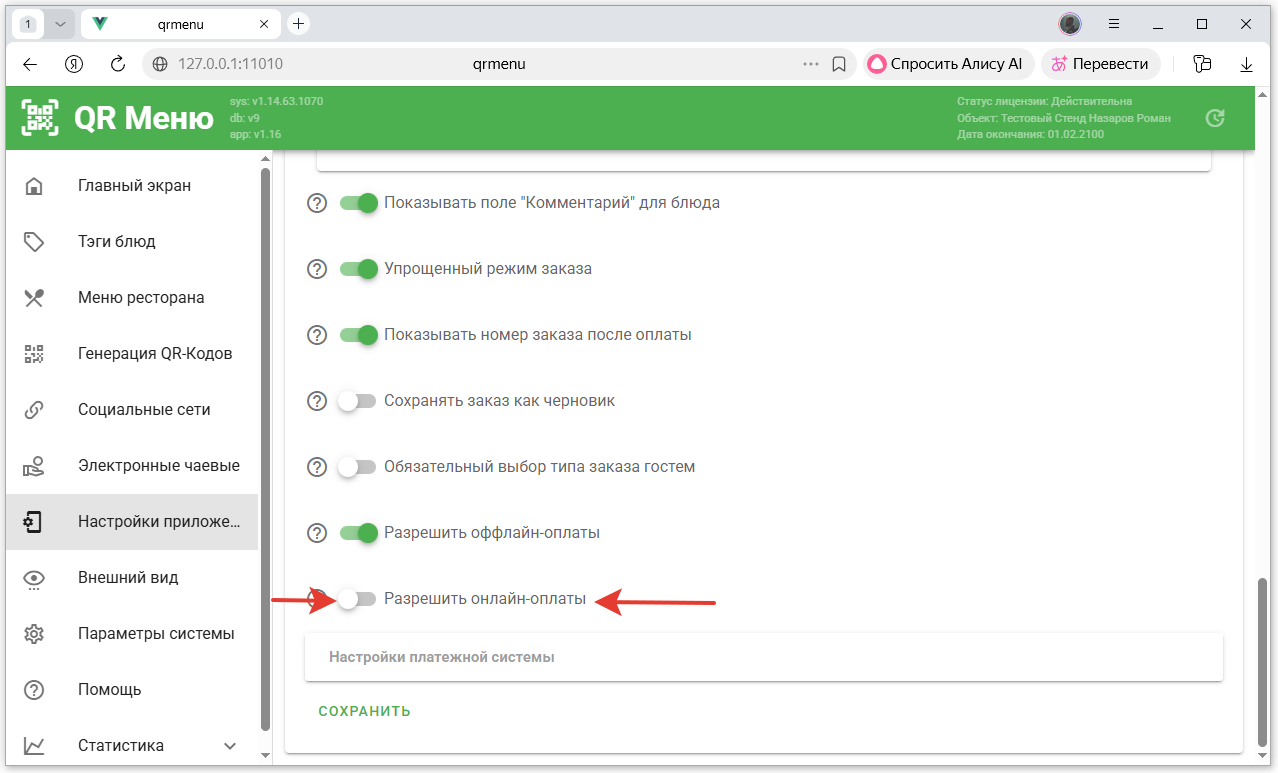Viewport: 1278px width, 773px height.
Task: Open Помощь sidebar item
Action: click(110, 690)
